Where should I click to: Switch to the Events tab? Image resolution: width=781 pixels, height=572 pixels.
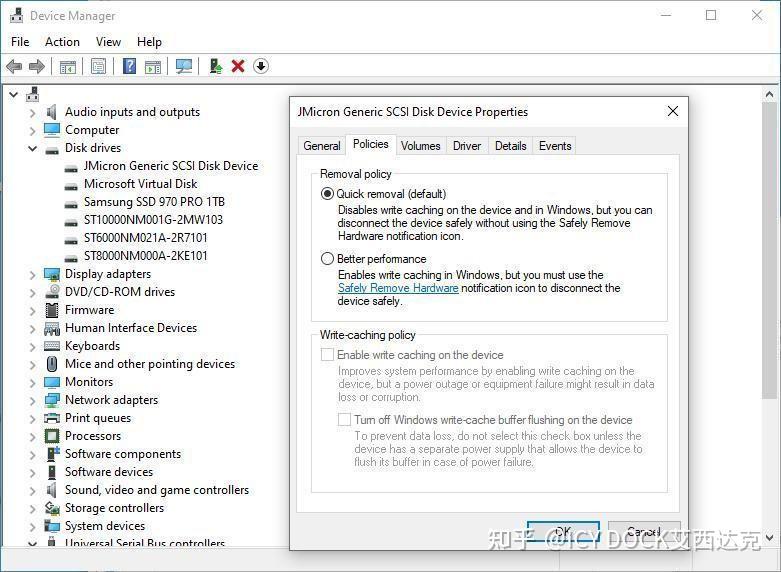point(555,146)
